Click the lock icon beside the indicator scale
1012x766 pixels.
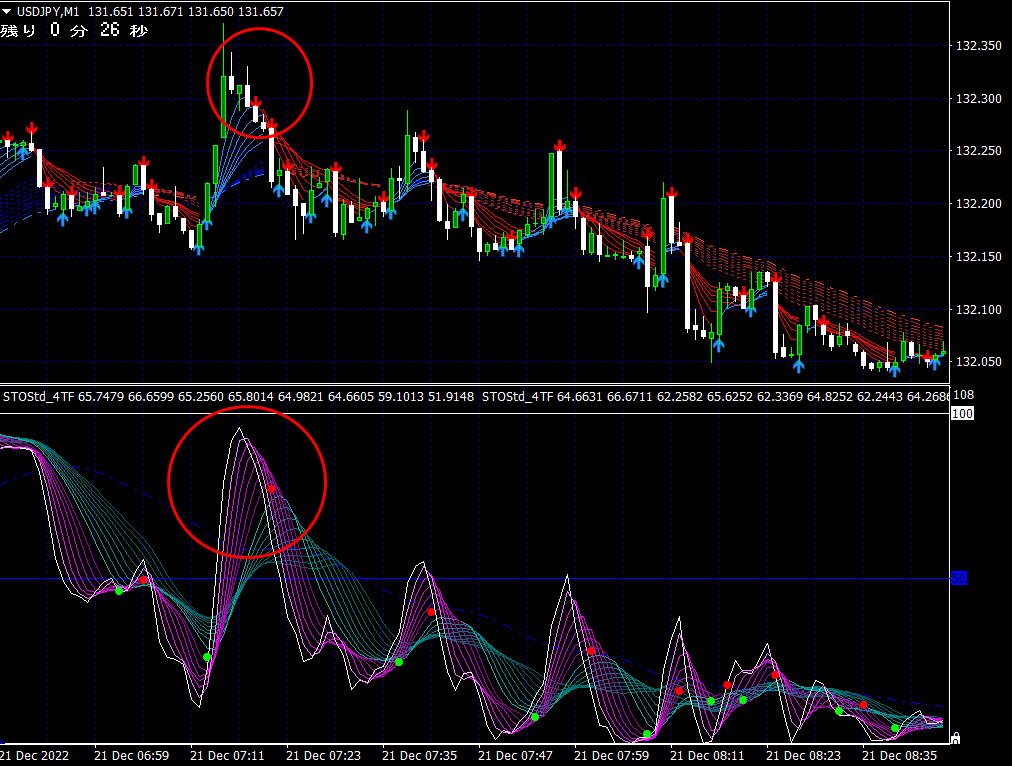pyautogui.click(x=956, y=737)
